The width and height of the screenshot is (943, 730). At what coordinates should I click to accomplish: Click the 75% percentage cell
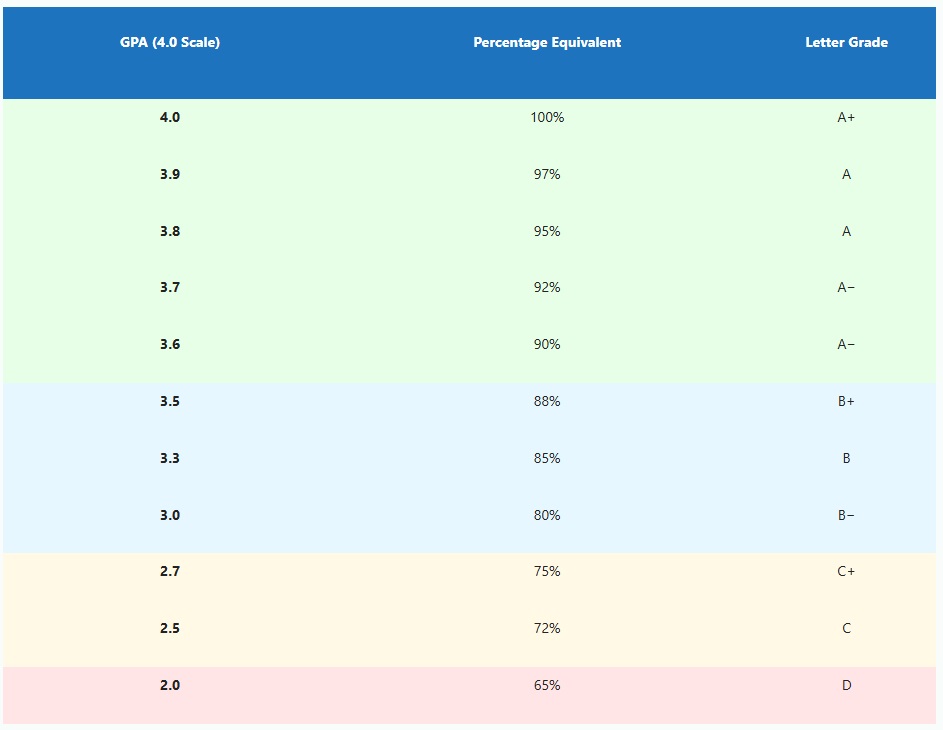click(x=547, y=571)
